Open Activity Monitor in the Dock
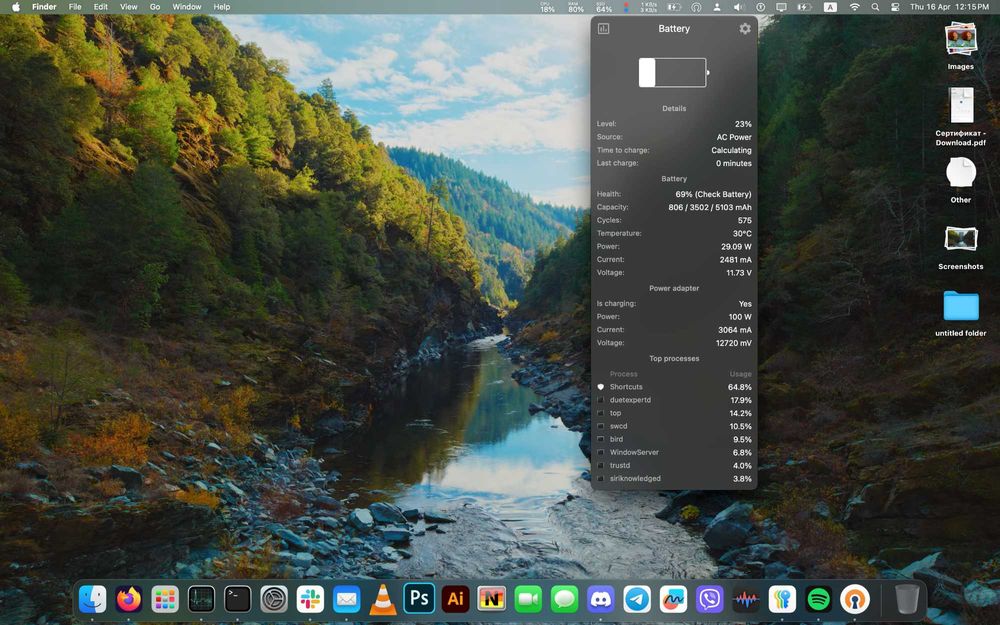1000x625 pixels. coord(202,599)
